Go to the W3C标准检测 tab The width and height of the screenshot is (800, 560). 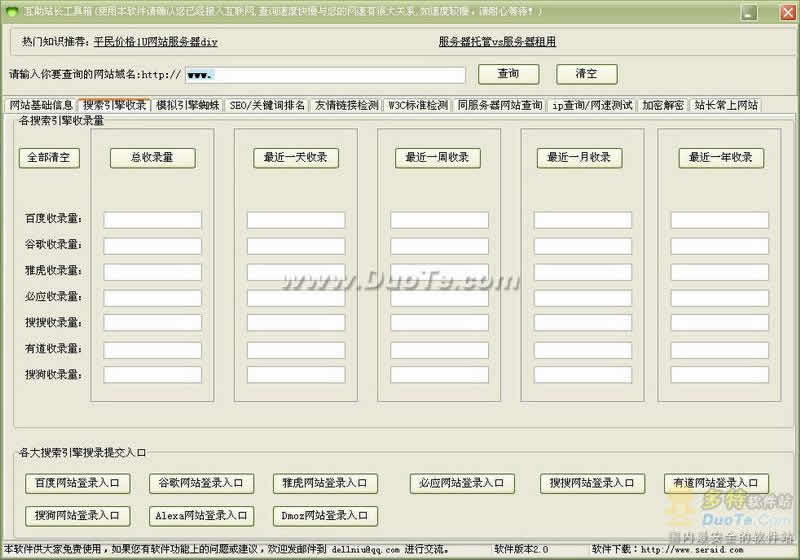pos(419,105)
